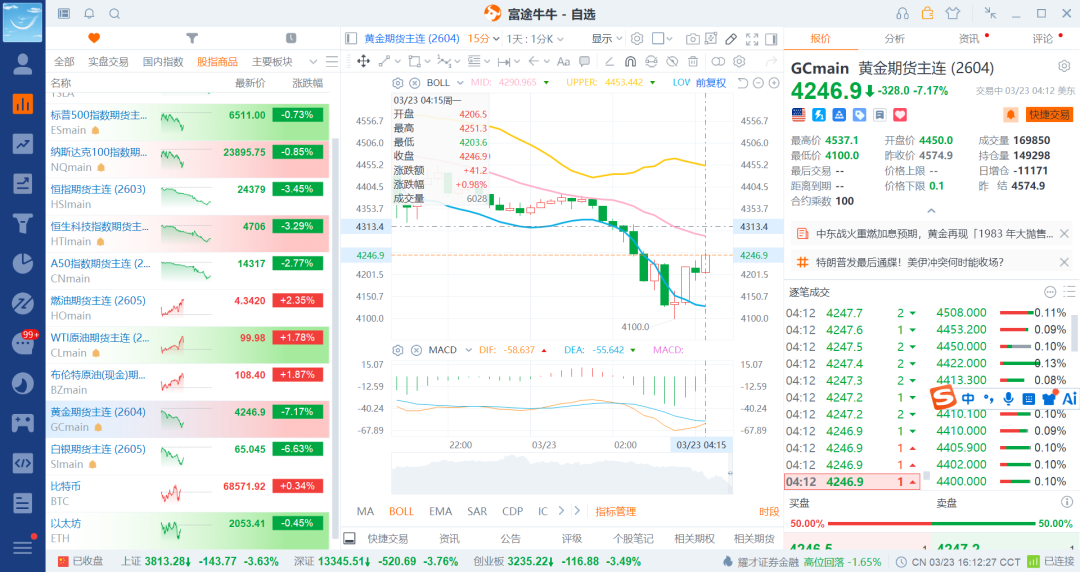The width and height of the screenshot is (1080, 572).
Task: Toggle the mini floating window mode icon
Action: point(990,14)
